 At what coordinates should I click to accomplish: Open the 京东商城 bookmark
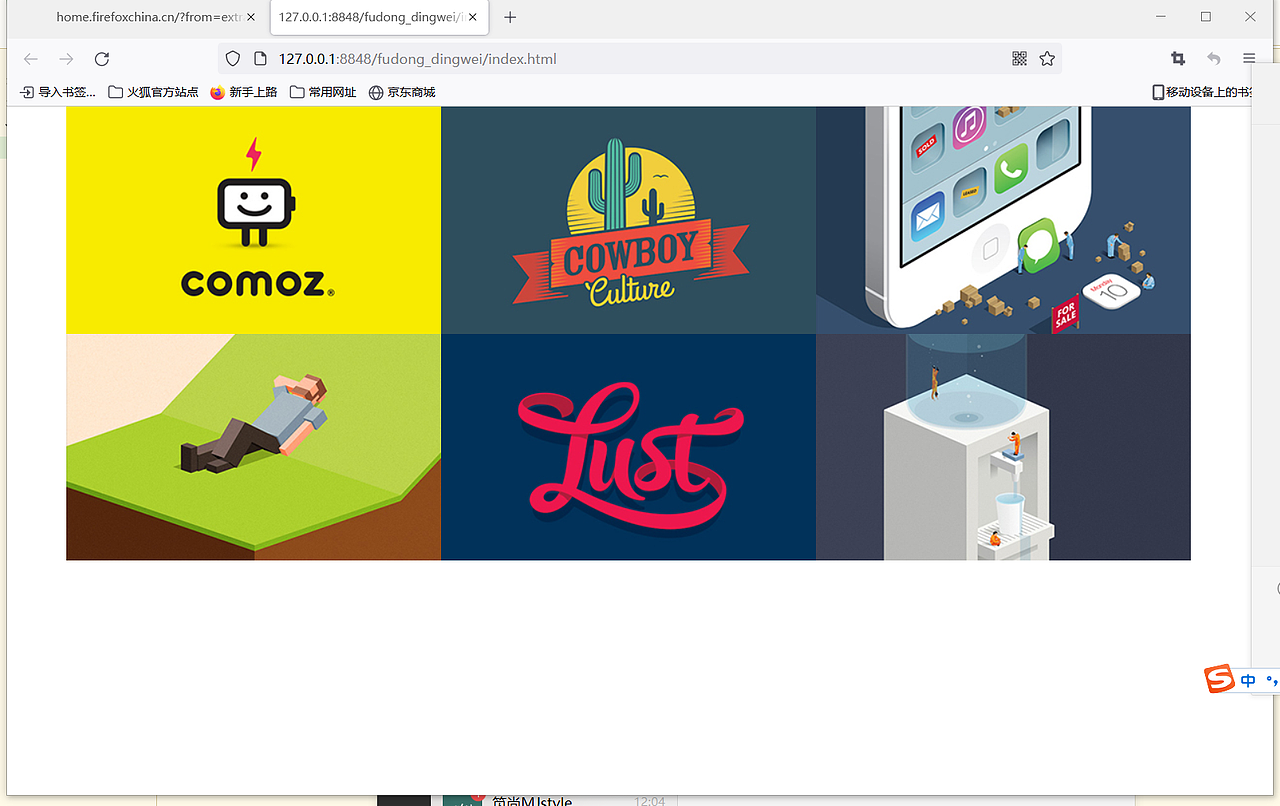click(x=402, y=92)
